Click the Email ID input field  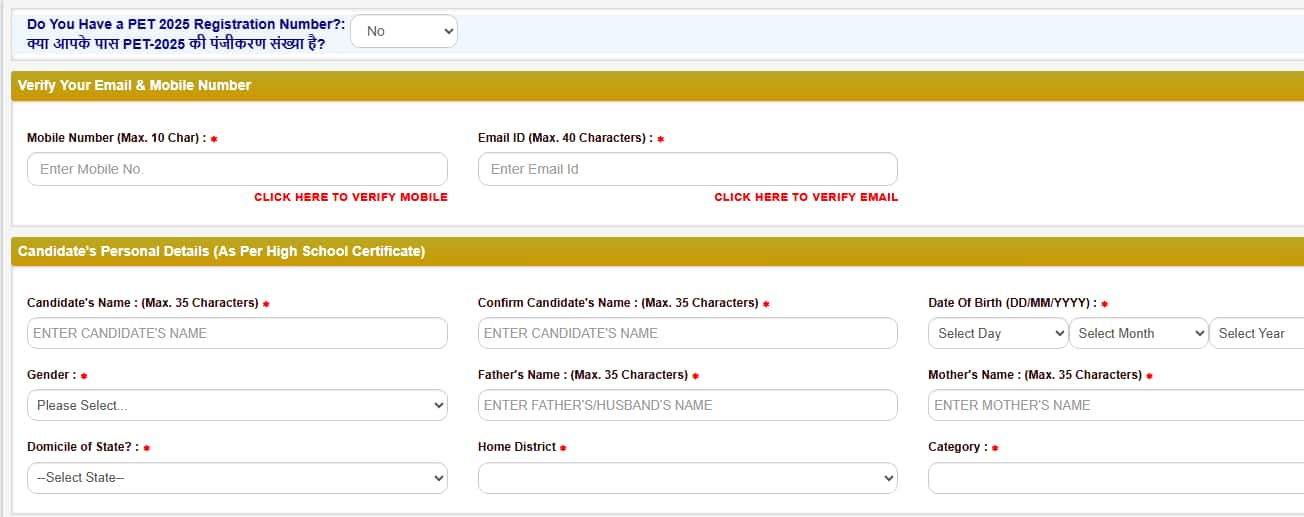[688, 169]
